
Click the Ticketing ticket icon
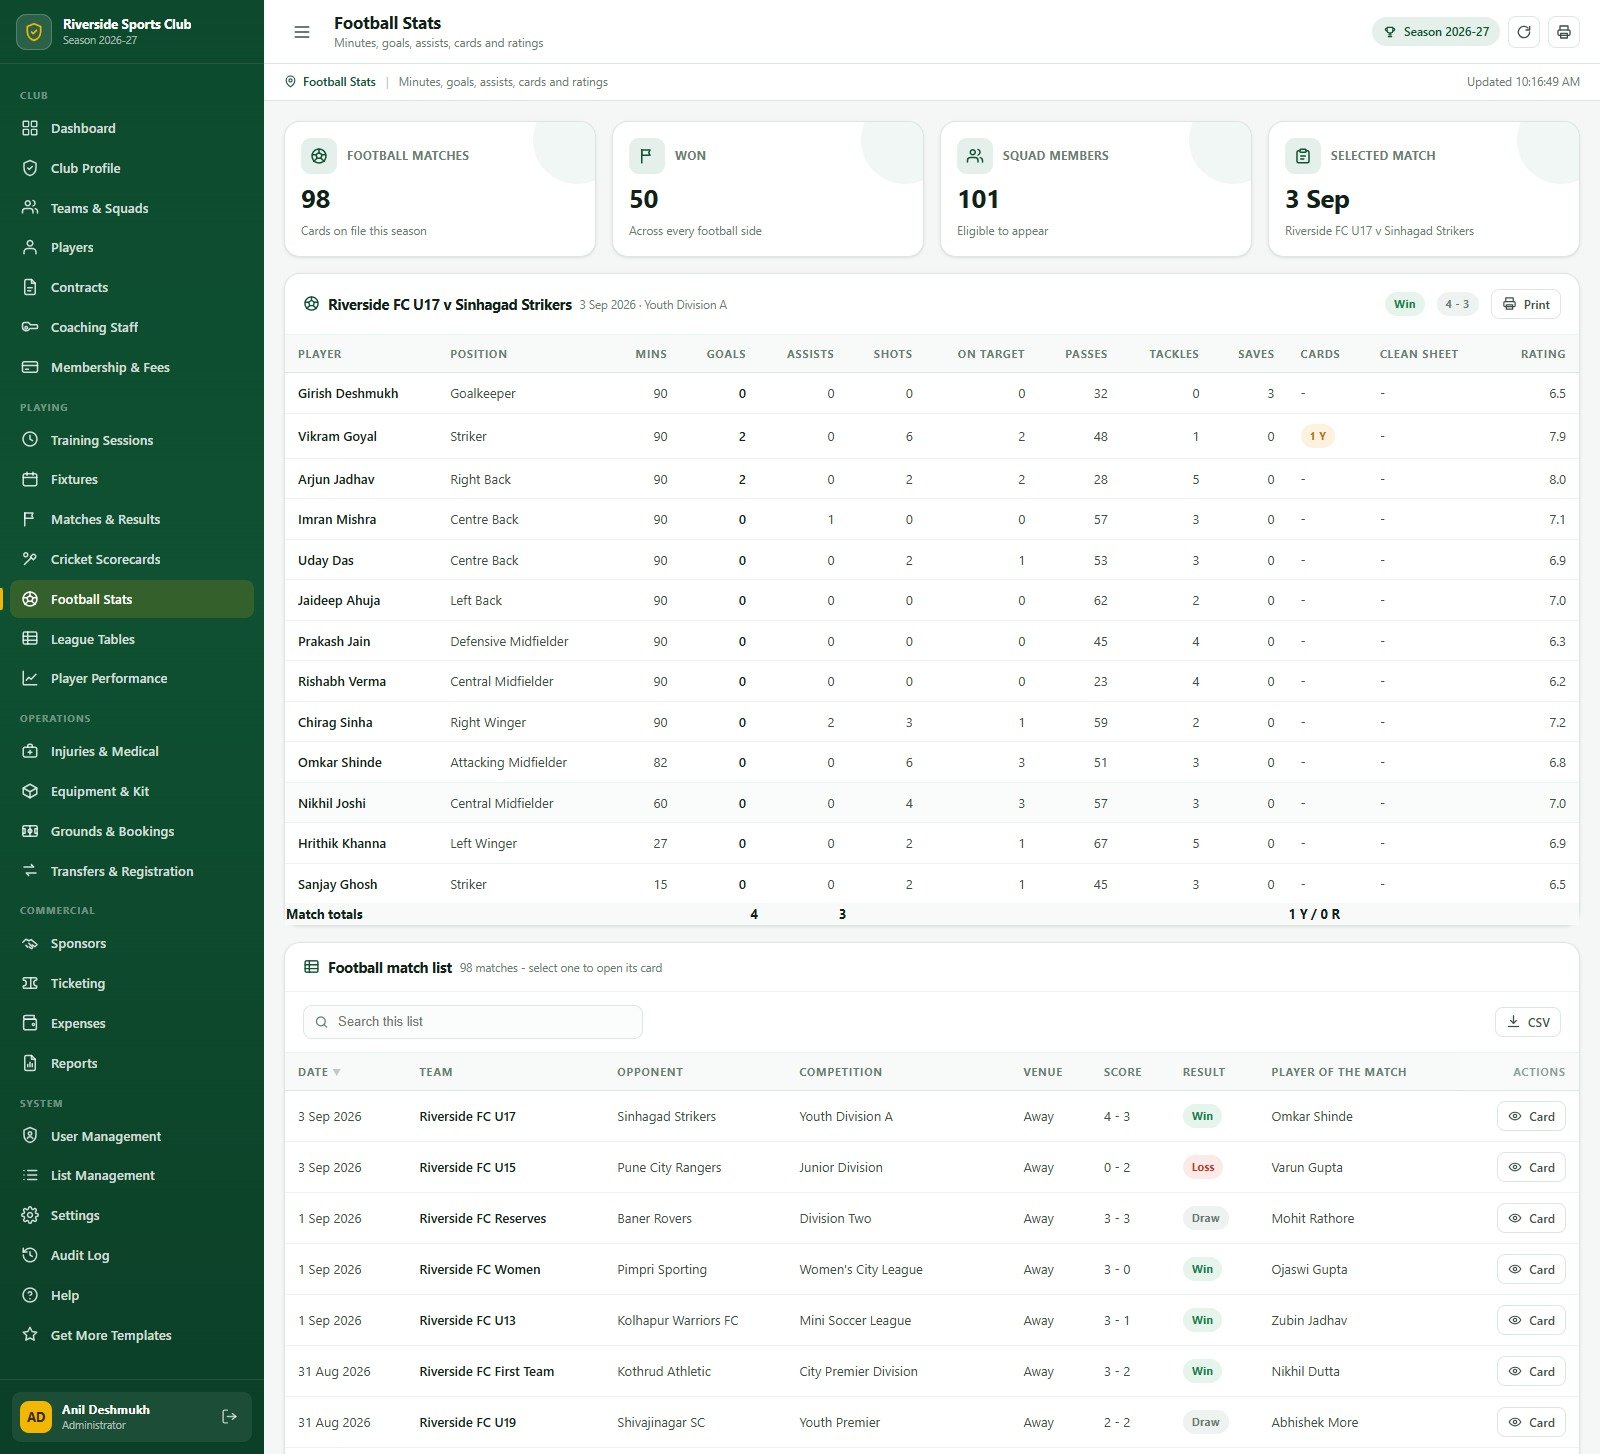(x=30, y=983)
